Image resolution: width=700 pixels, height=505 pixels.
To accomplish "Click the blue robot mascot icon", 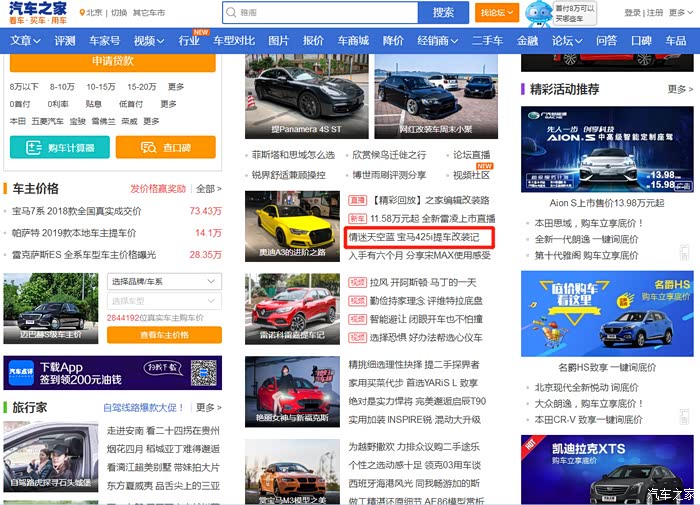I will (539, 13).
